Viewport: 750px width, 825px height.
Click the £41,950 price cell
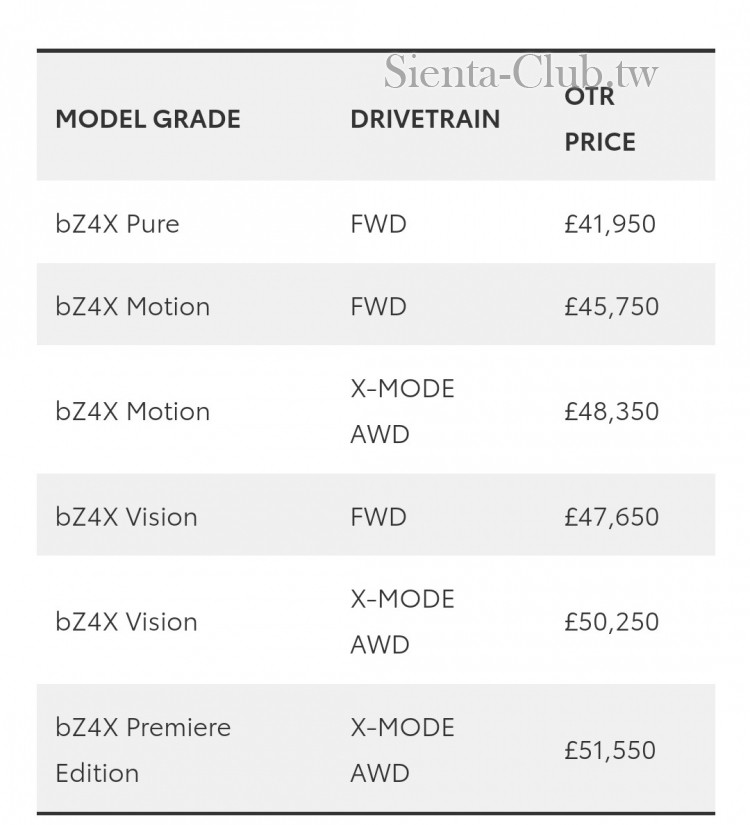click(x=610, y=223)
